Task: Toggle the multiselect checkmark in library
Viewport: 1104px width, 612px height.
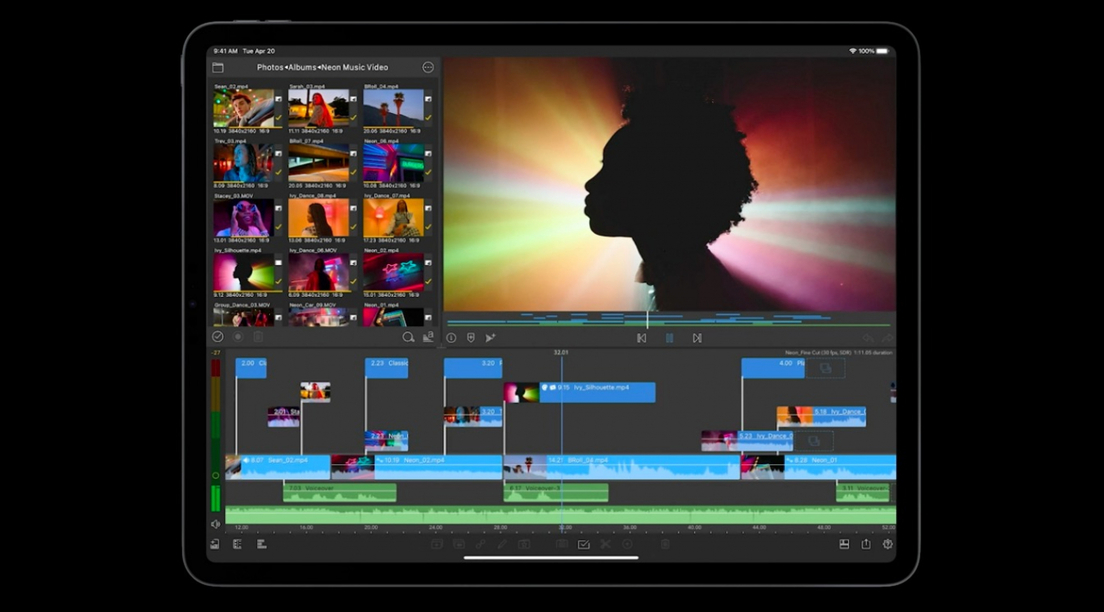Action: click(218, 337)
